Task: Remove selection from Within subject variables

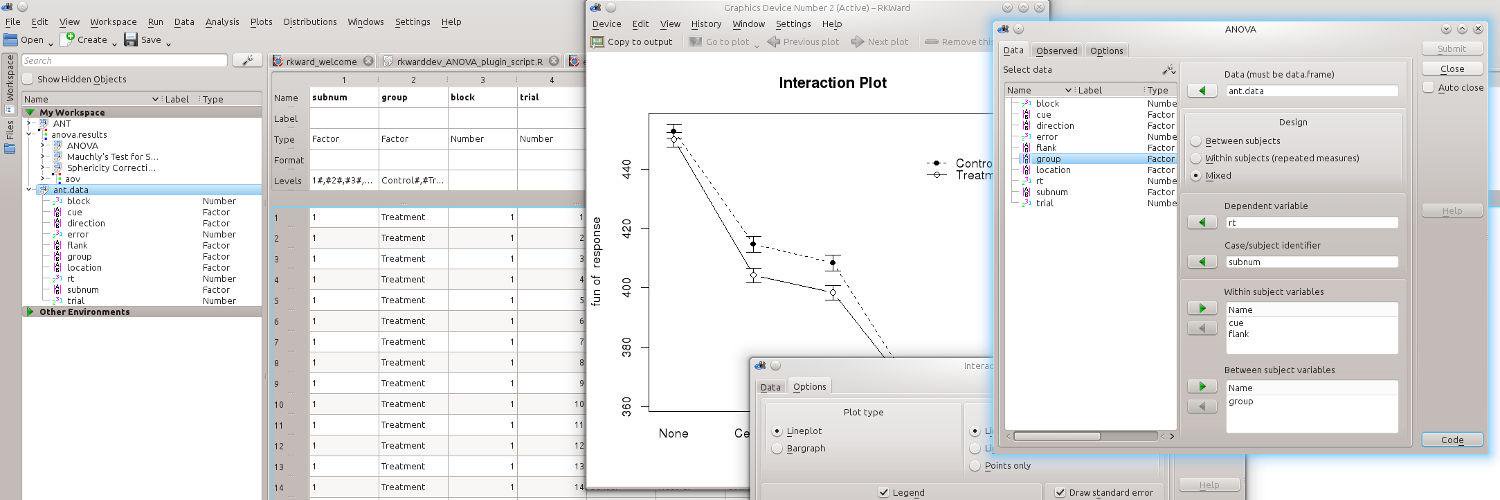Action: click(1202, 329)
